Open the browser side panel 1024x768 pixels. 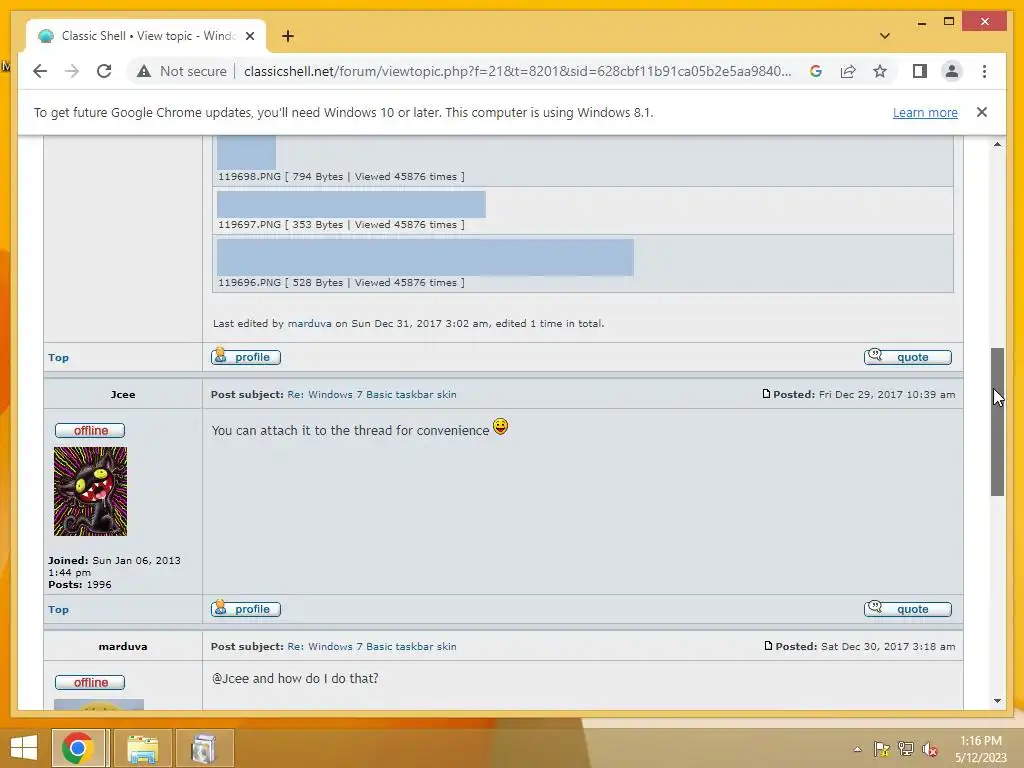[920, 71]
